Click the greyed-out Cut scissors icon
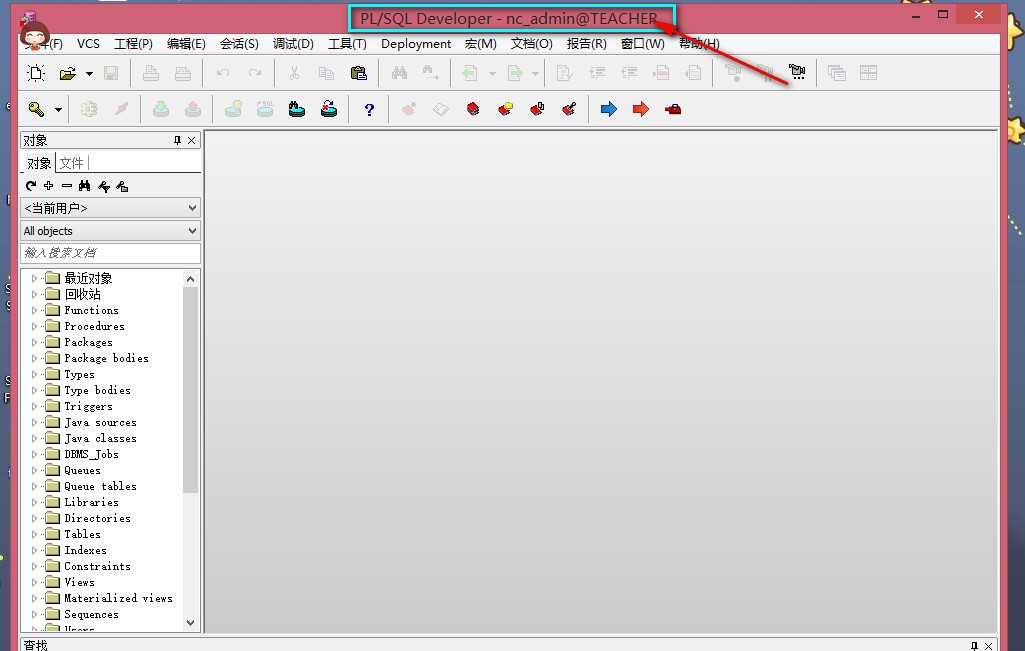1025x651 pixels. (x=294, y=73)
